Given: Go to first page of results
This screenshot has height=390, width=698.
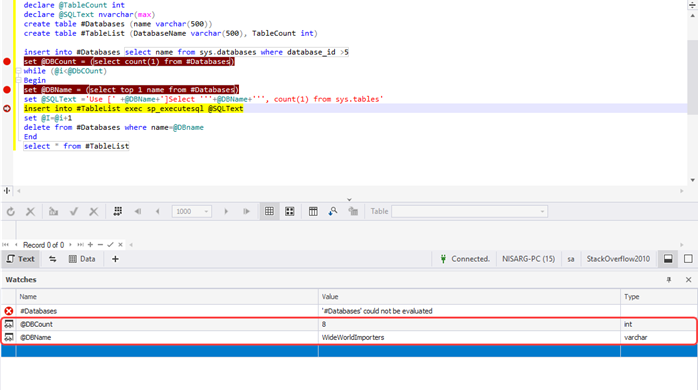Looking at the screenshot, I should pyautogui.click(x=138, y=211).
